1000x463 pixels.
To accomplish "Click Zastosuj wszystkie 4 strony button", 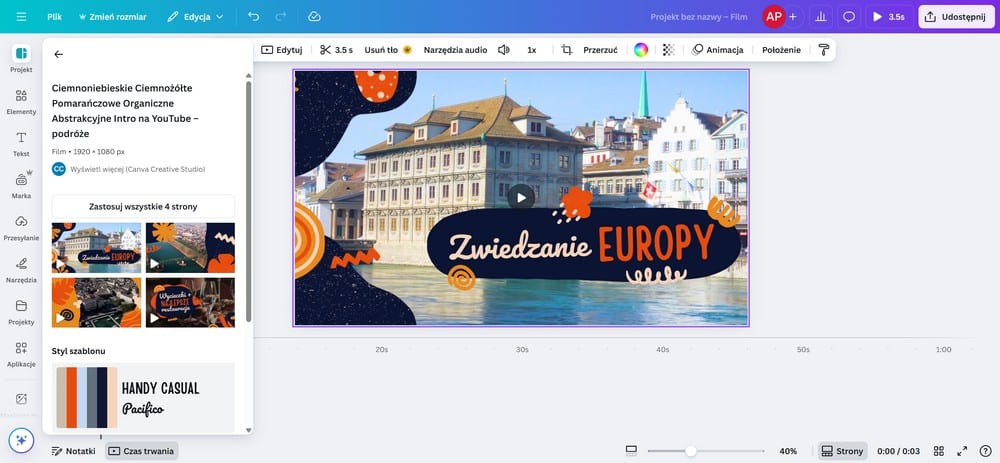I will 143,207.
